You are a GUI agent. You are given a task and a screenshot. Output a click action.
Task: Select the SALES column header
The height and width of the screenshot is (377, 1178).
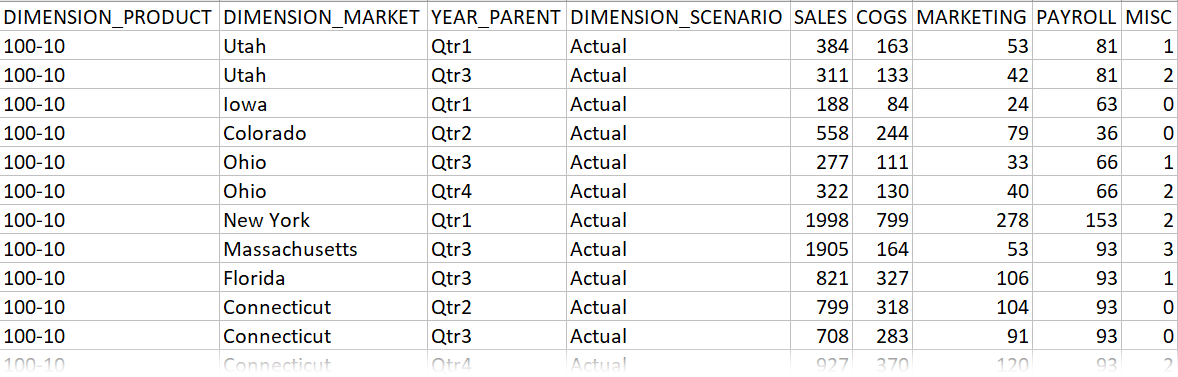pos(821,17)
